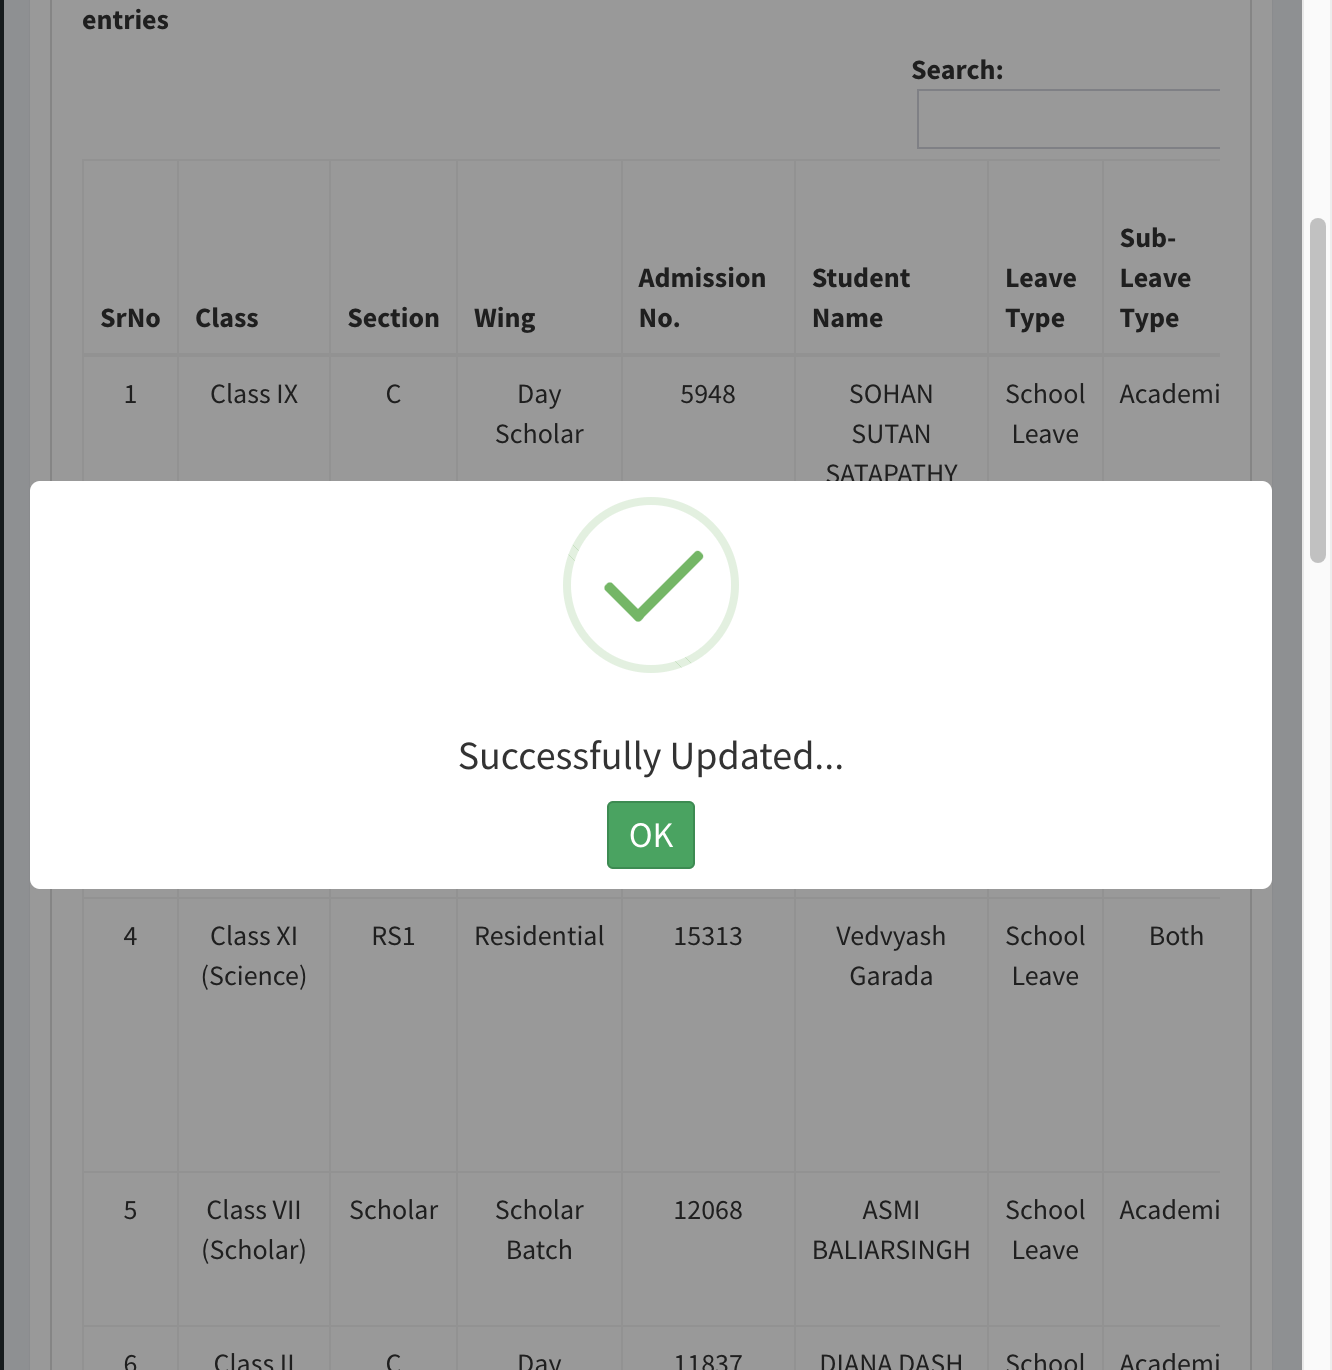Sort by the Class column header
This screenshot has height=1370, width=1332.
227,318
